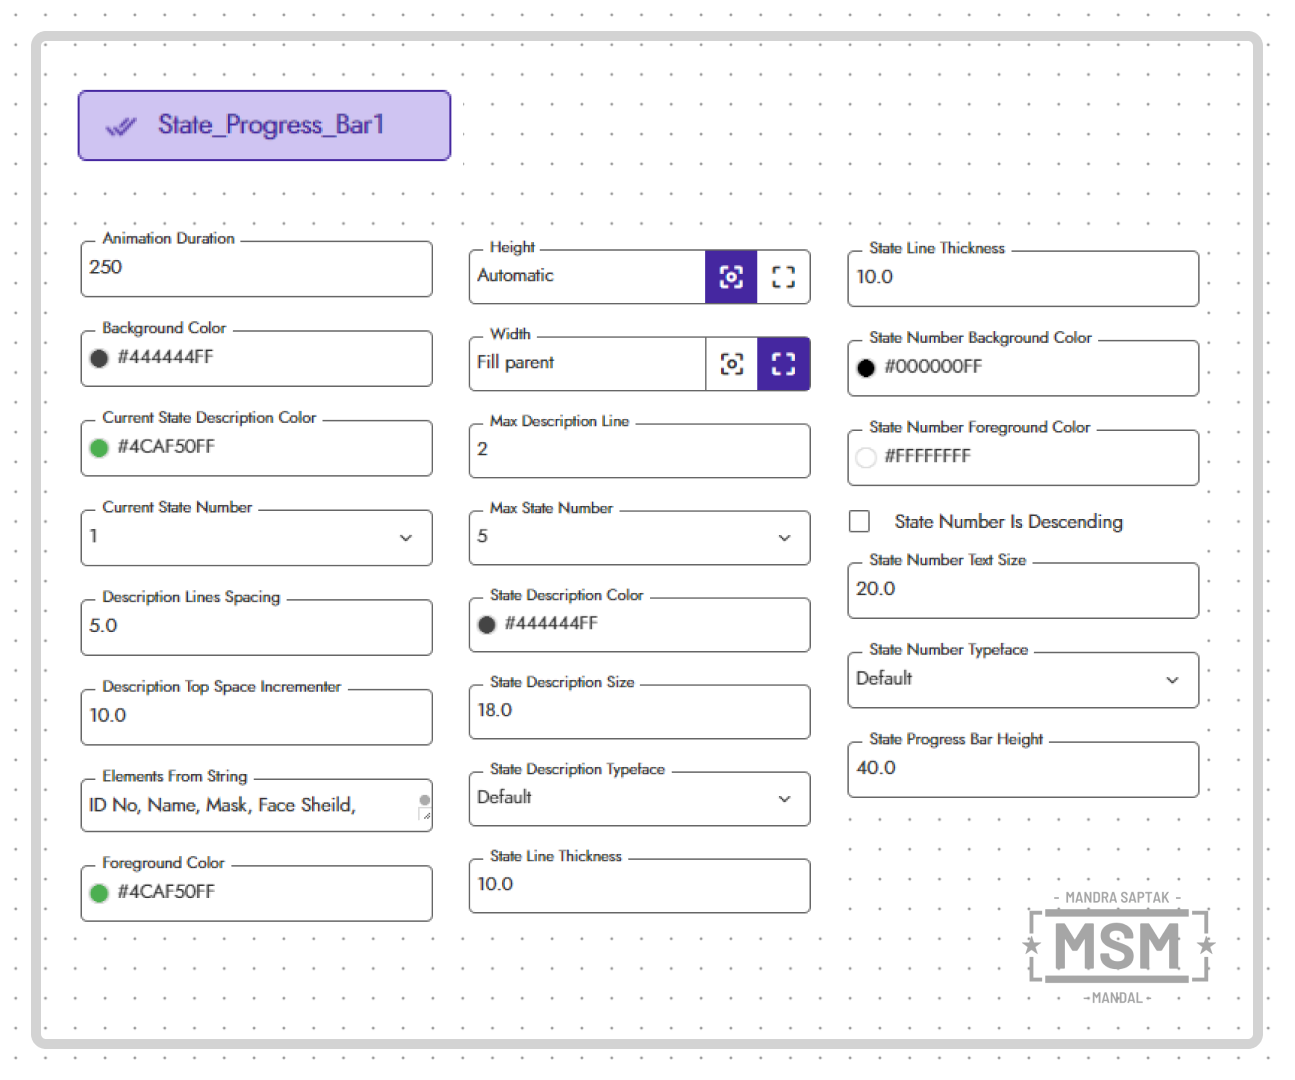Choose the State Number Background Color swatch

click(866, 368)
